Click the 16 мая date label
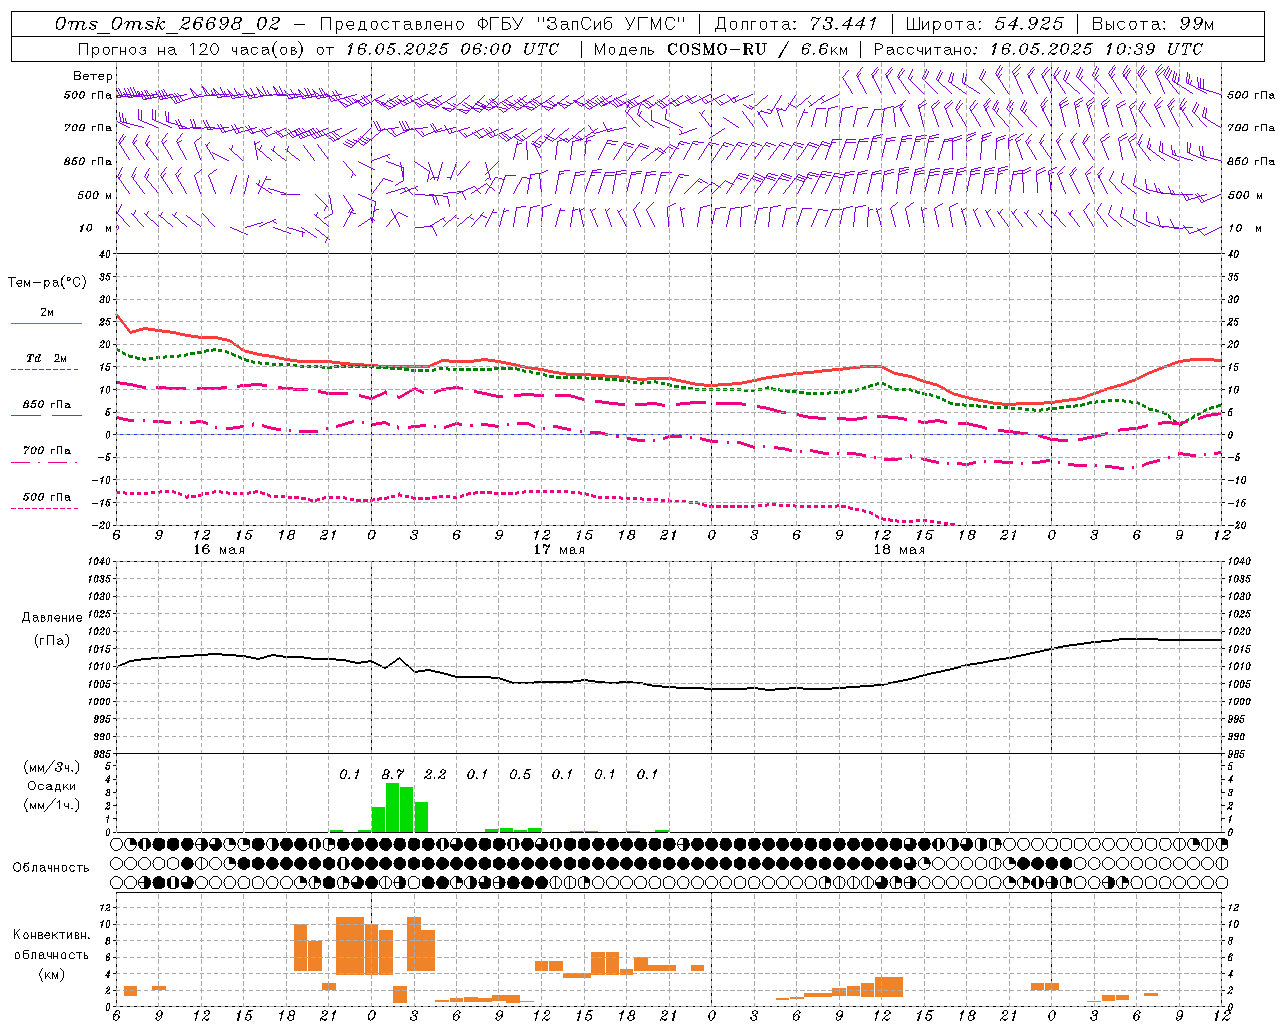Screen dimensions: 1280x1024 [x=218, y=550]
